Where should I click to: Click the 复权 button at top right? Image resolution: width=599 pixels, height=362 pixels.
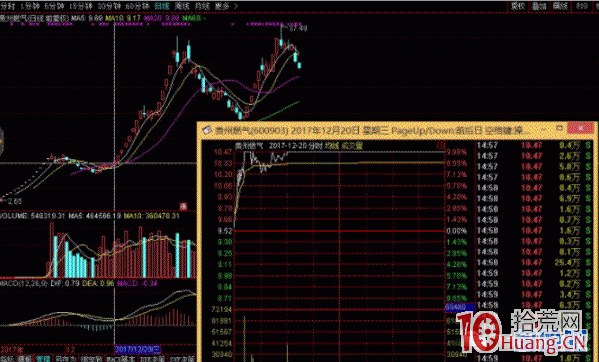[x=518, y=6]
